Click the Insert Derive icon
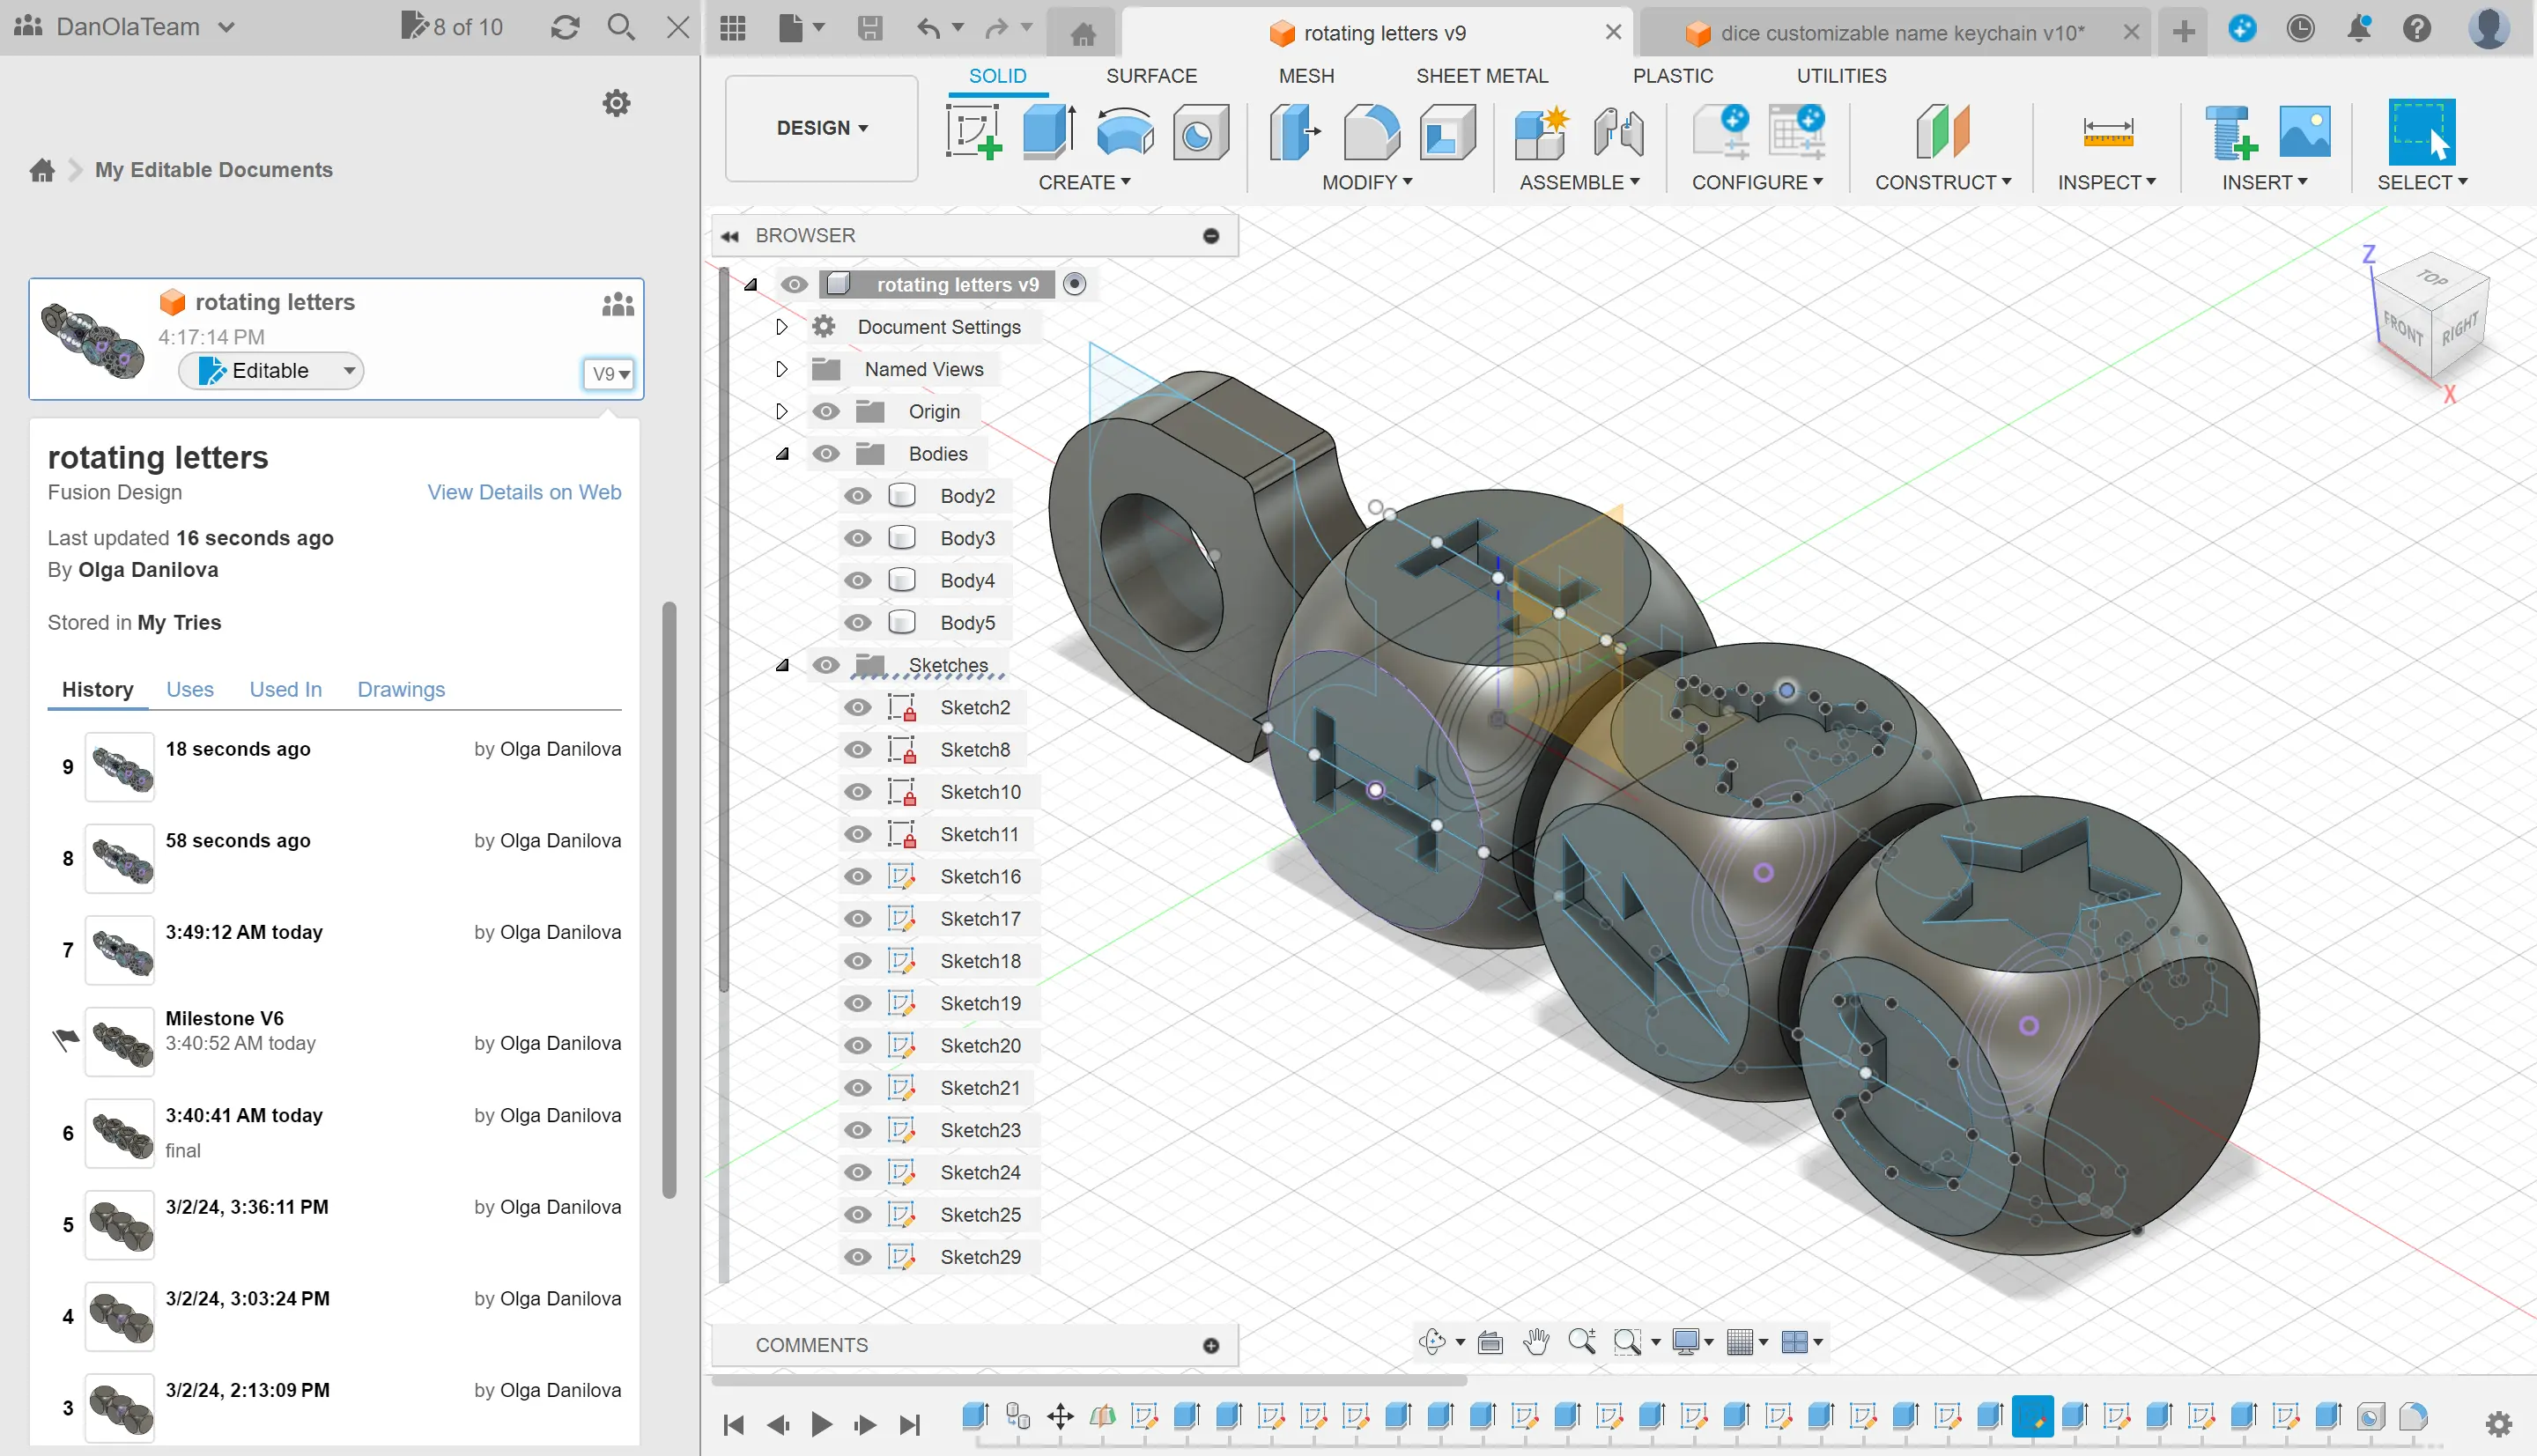The image size is (2537, 1456). [x=2230, y=132]
